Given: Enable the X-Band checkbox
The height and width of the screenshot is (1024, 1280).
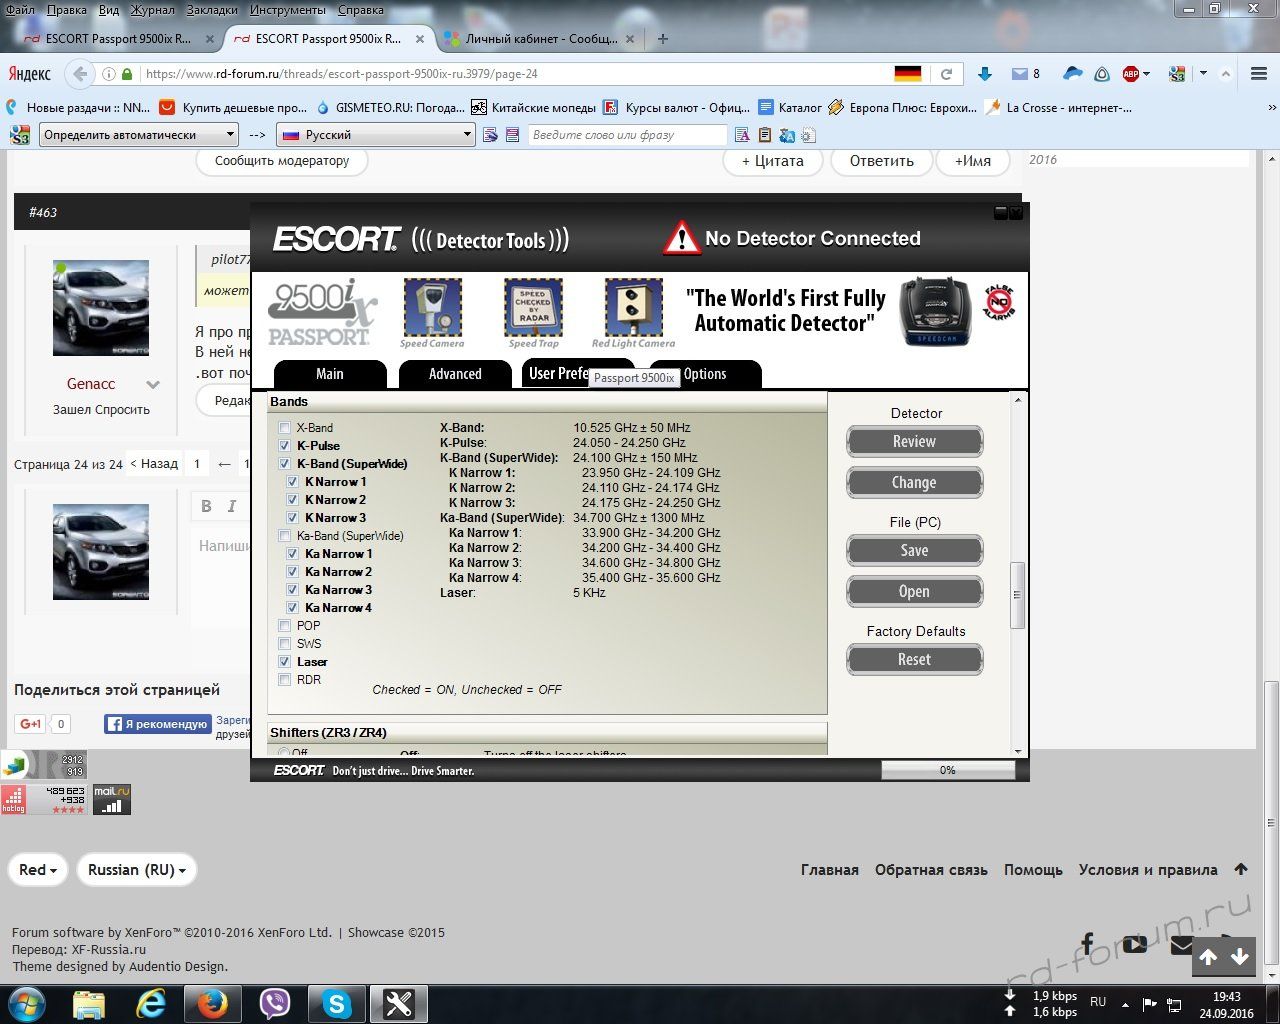Looking at the screenshot, I should tap(285, 428).
